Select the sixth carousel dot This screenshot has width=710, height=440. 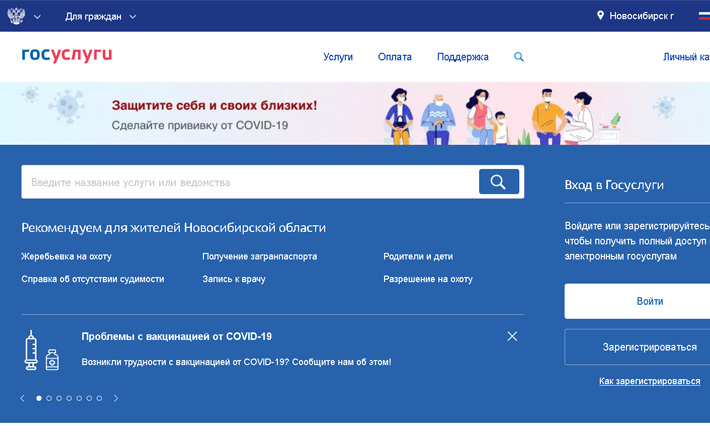[89, 398]
